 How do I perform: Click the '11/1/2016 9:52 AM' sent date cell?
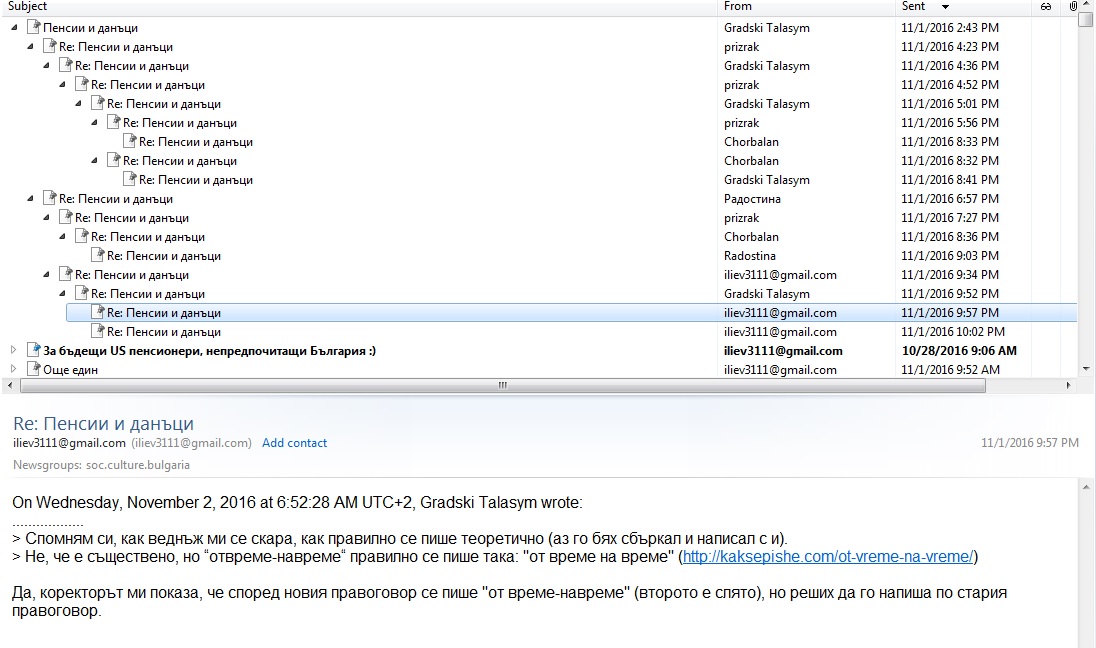[x=950, y=369]
